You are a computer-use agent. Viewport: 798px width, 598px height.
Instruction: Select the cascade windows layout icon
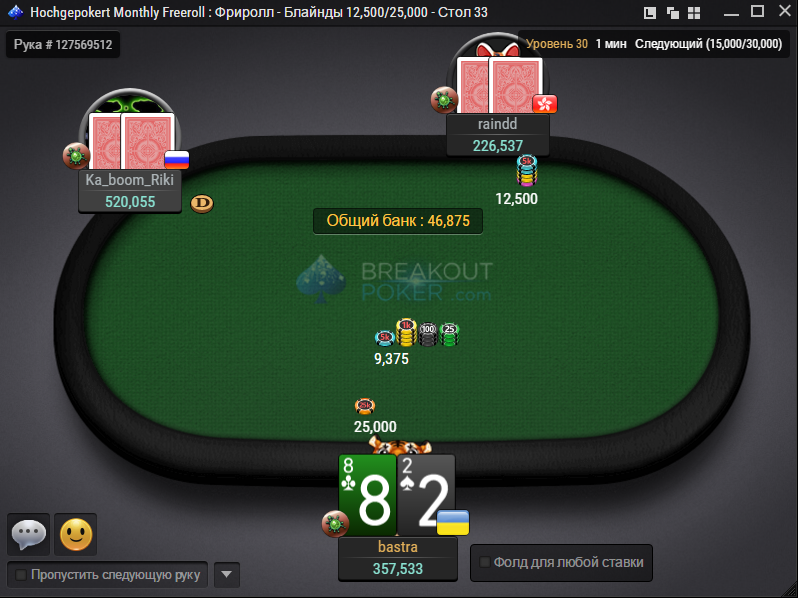coord(672,13)
